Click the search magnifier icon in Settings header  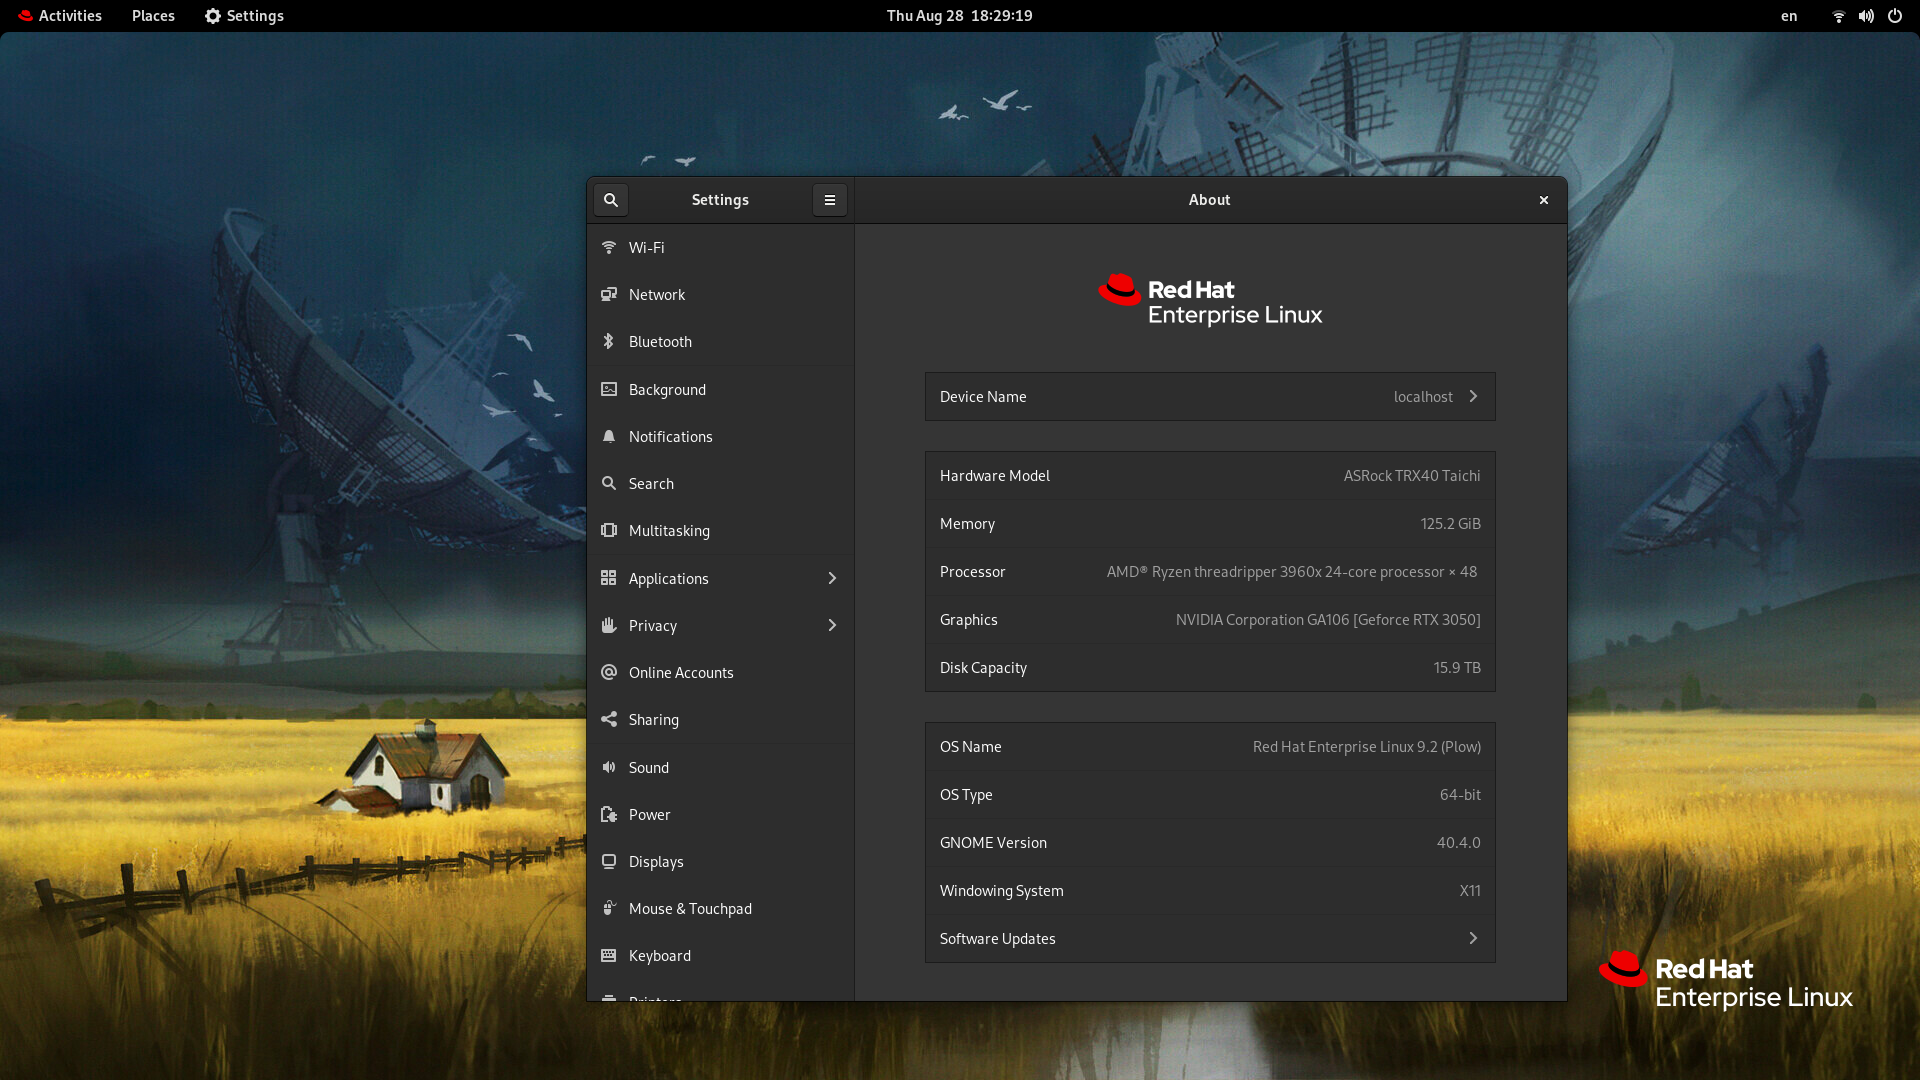point(610,200)
